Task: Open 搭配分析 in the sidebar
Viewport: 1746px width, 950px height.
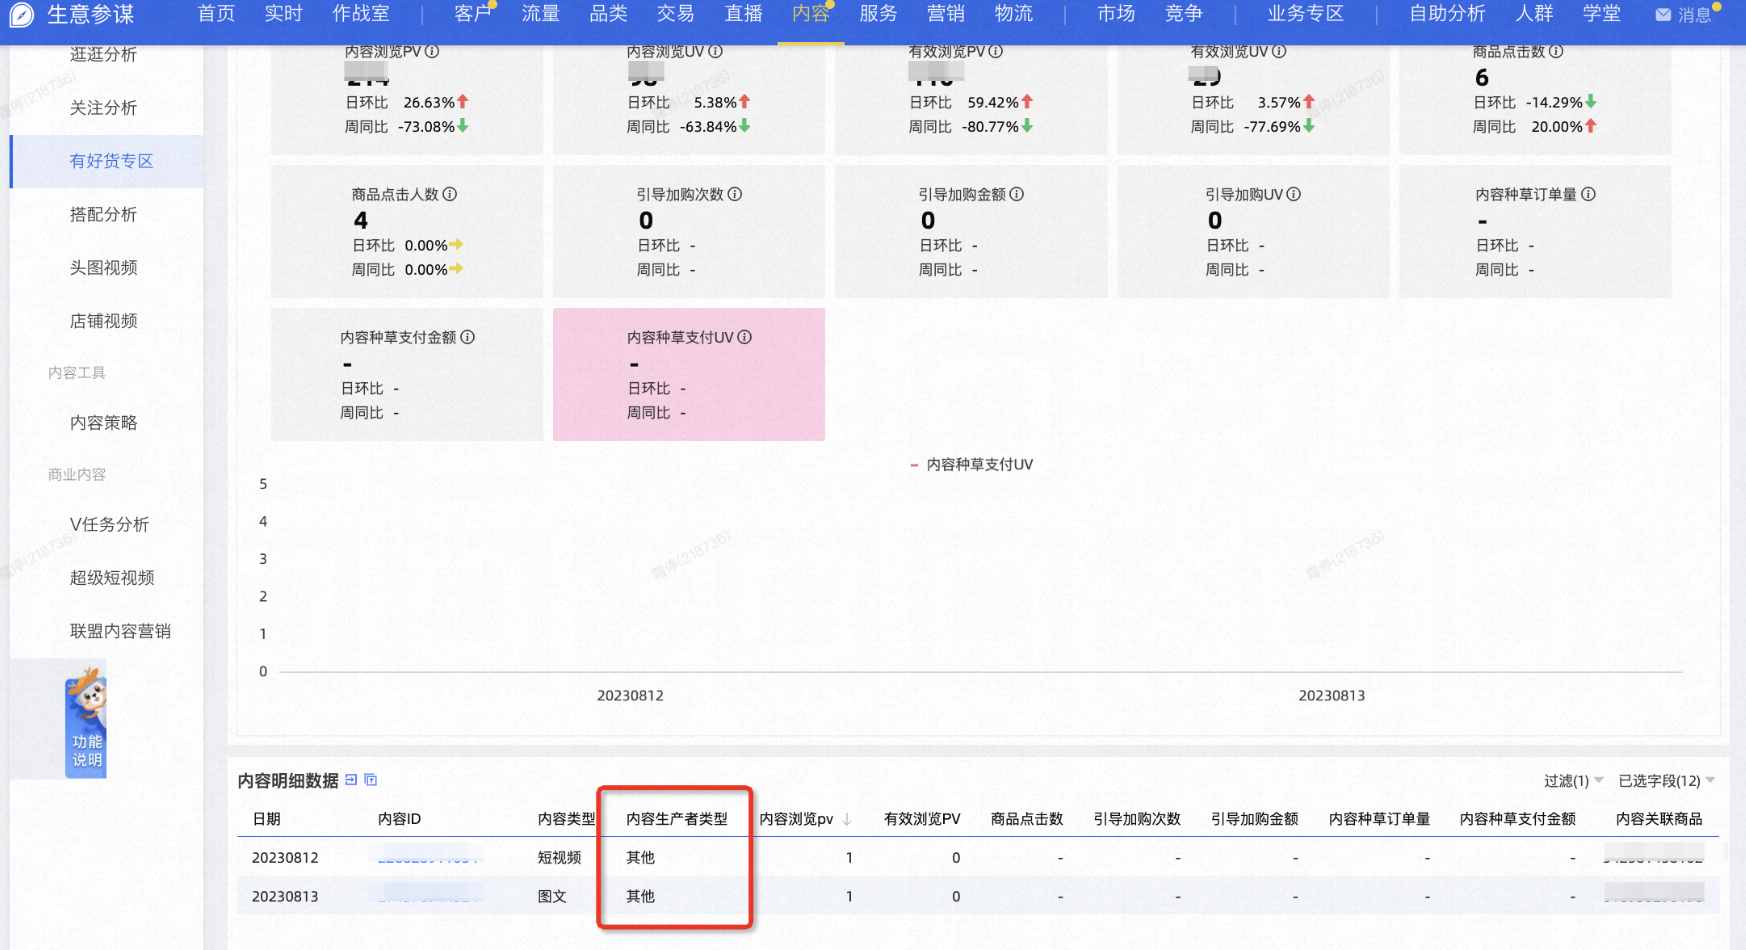Action: click(104, 214)
